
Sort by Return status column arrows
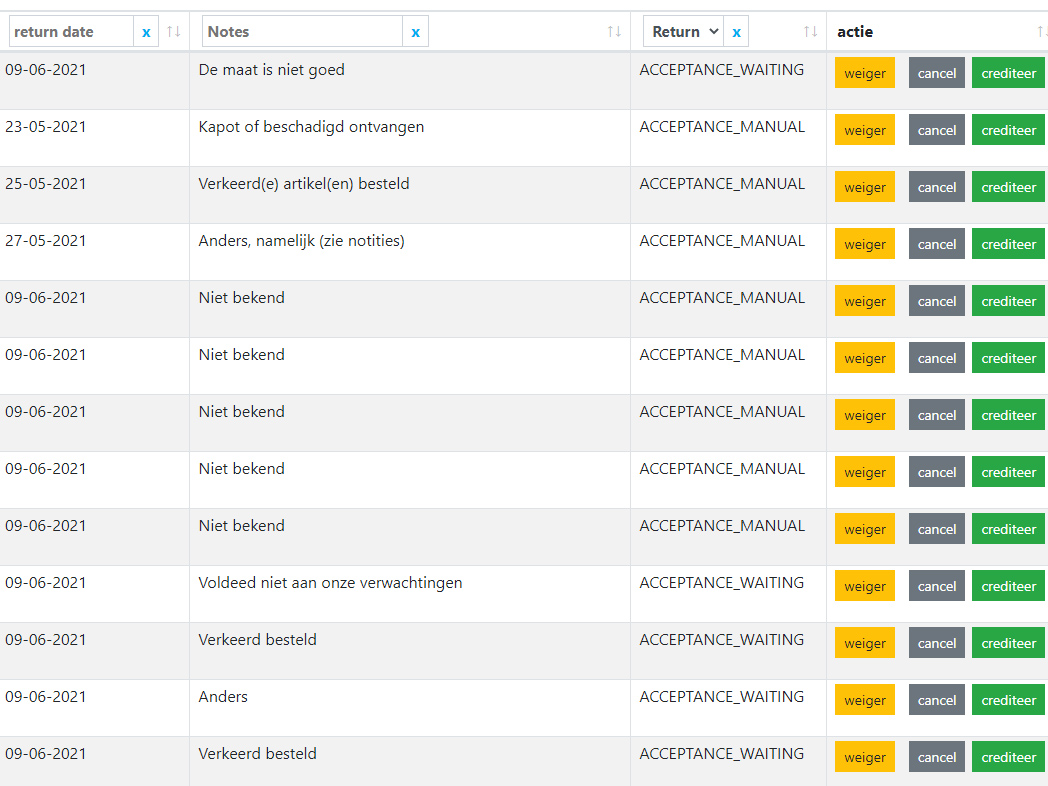pos(811,31)
